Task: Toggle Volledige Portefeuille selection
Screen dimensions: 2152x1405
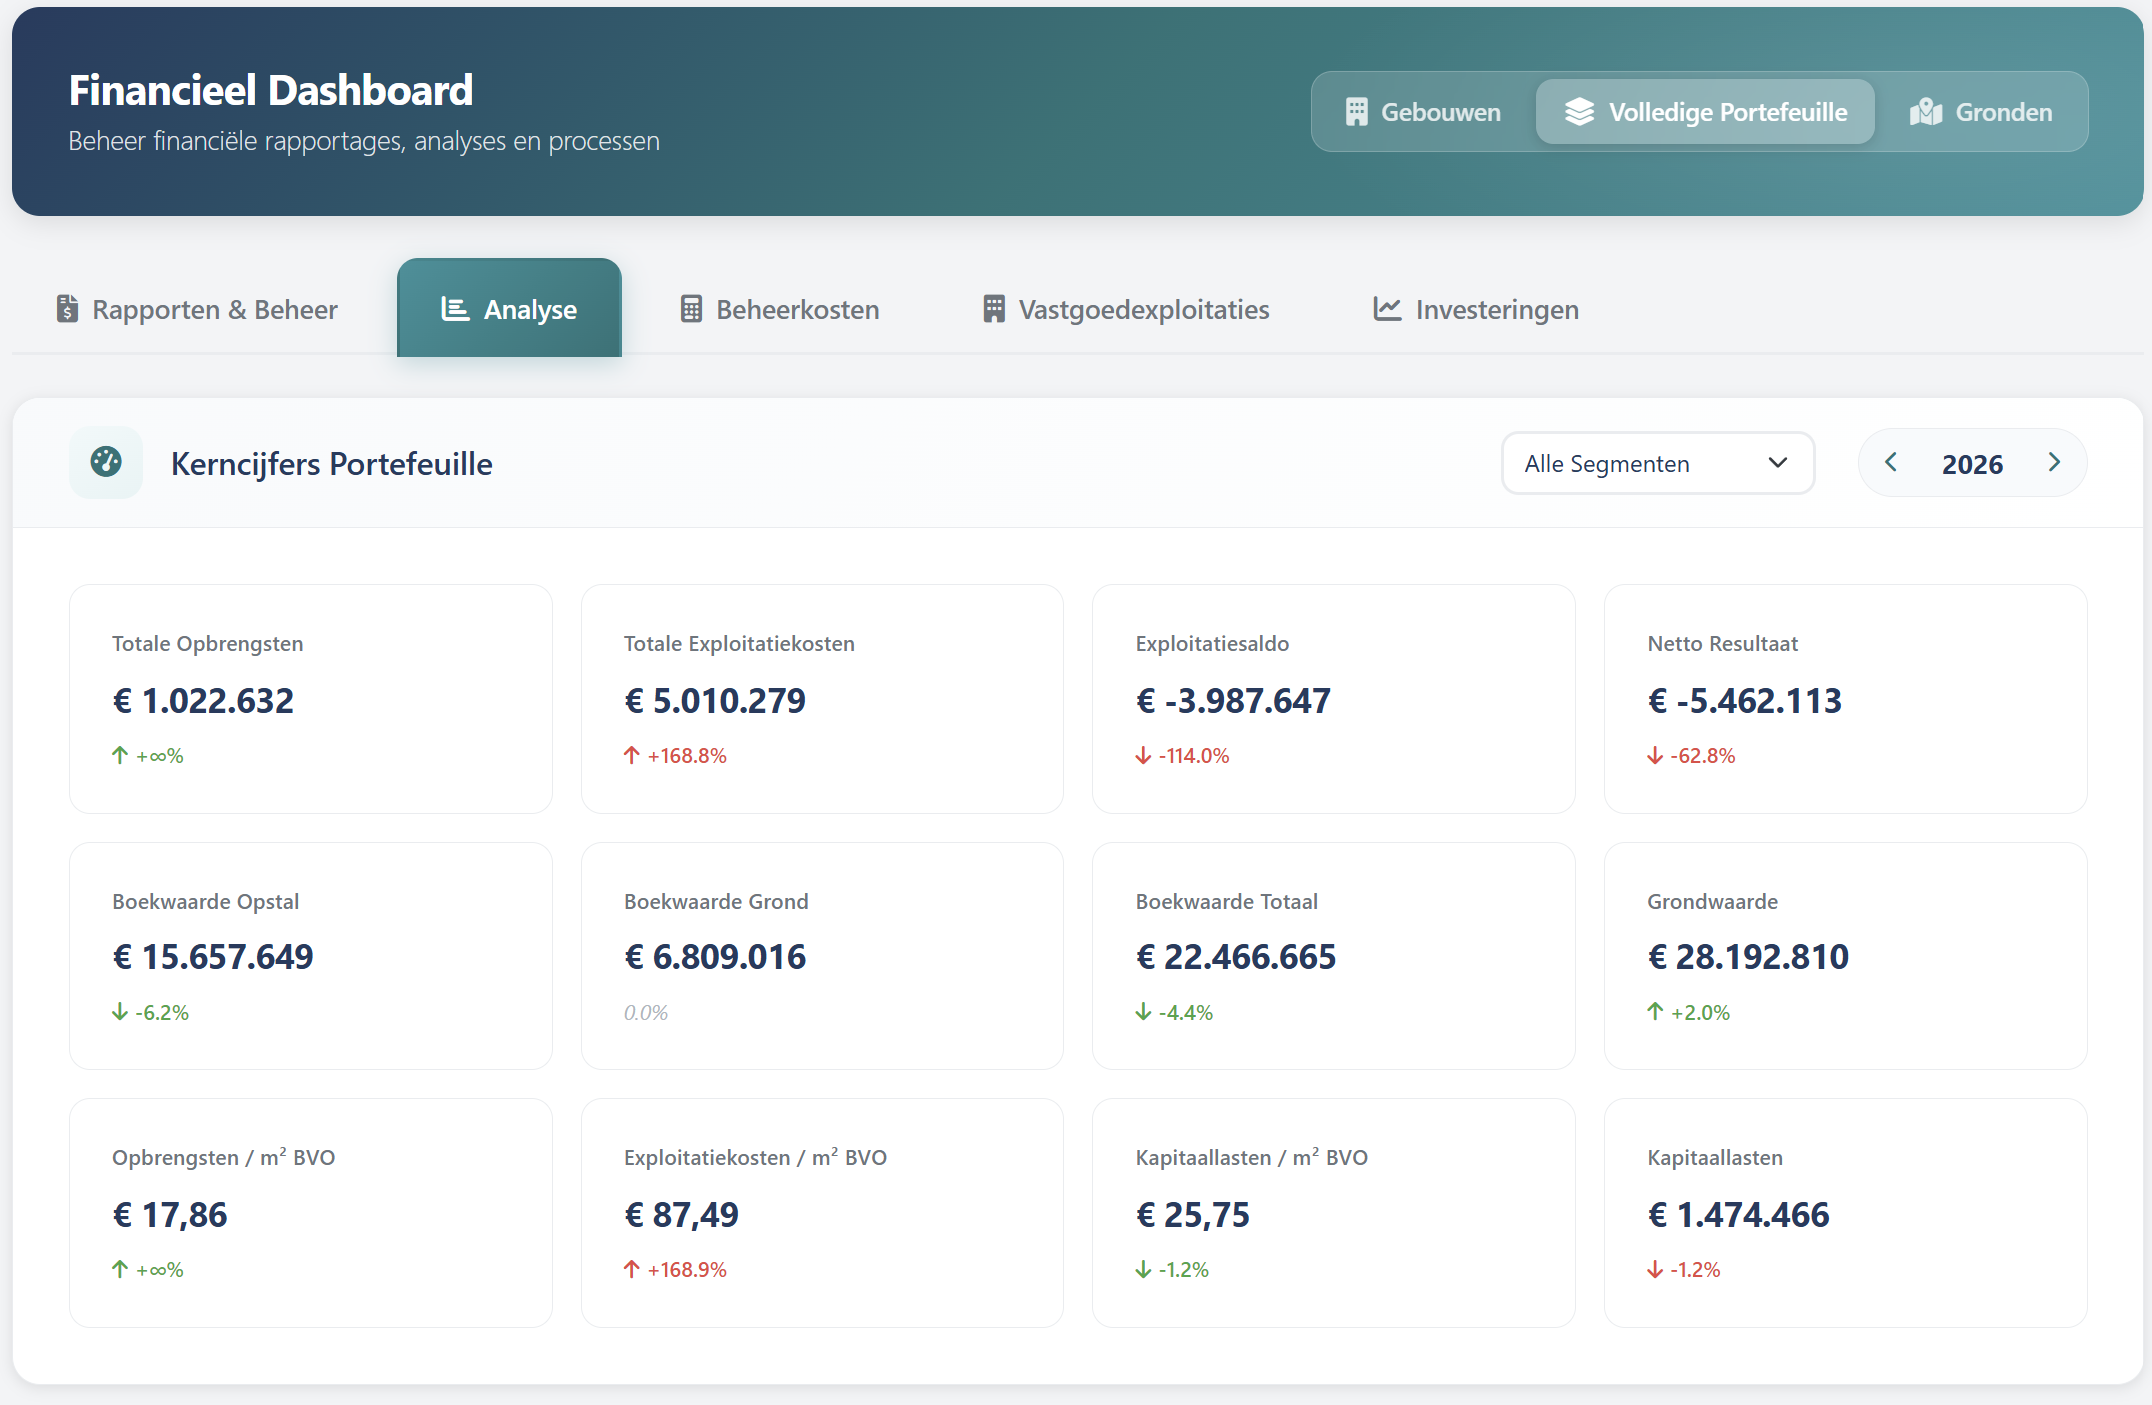Action: (x=1703, y=111)
